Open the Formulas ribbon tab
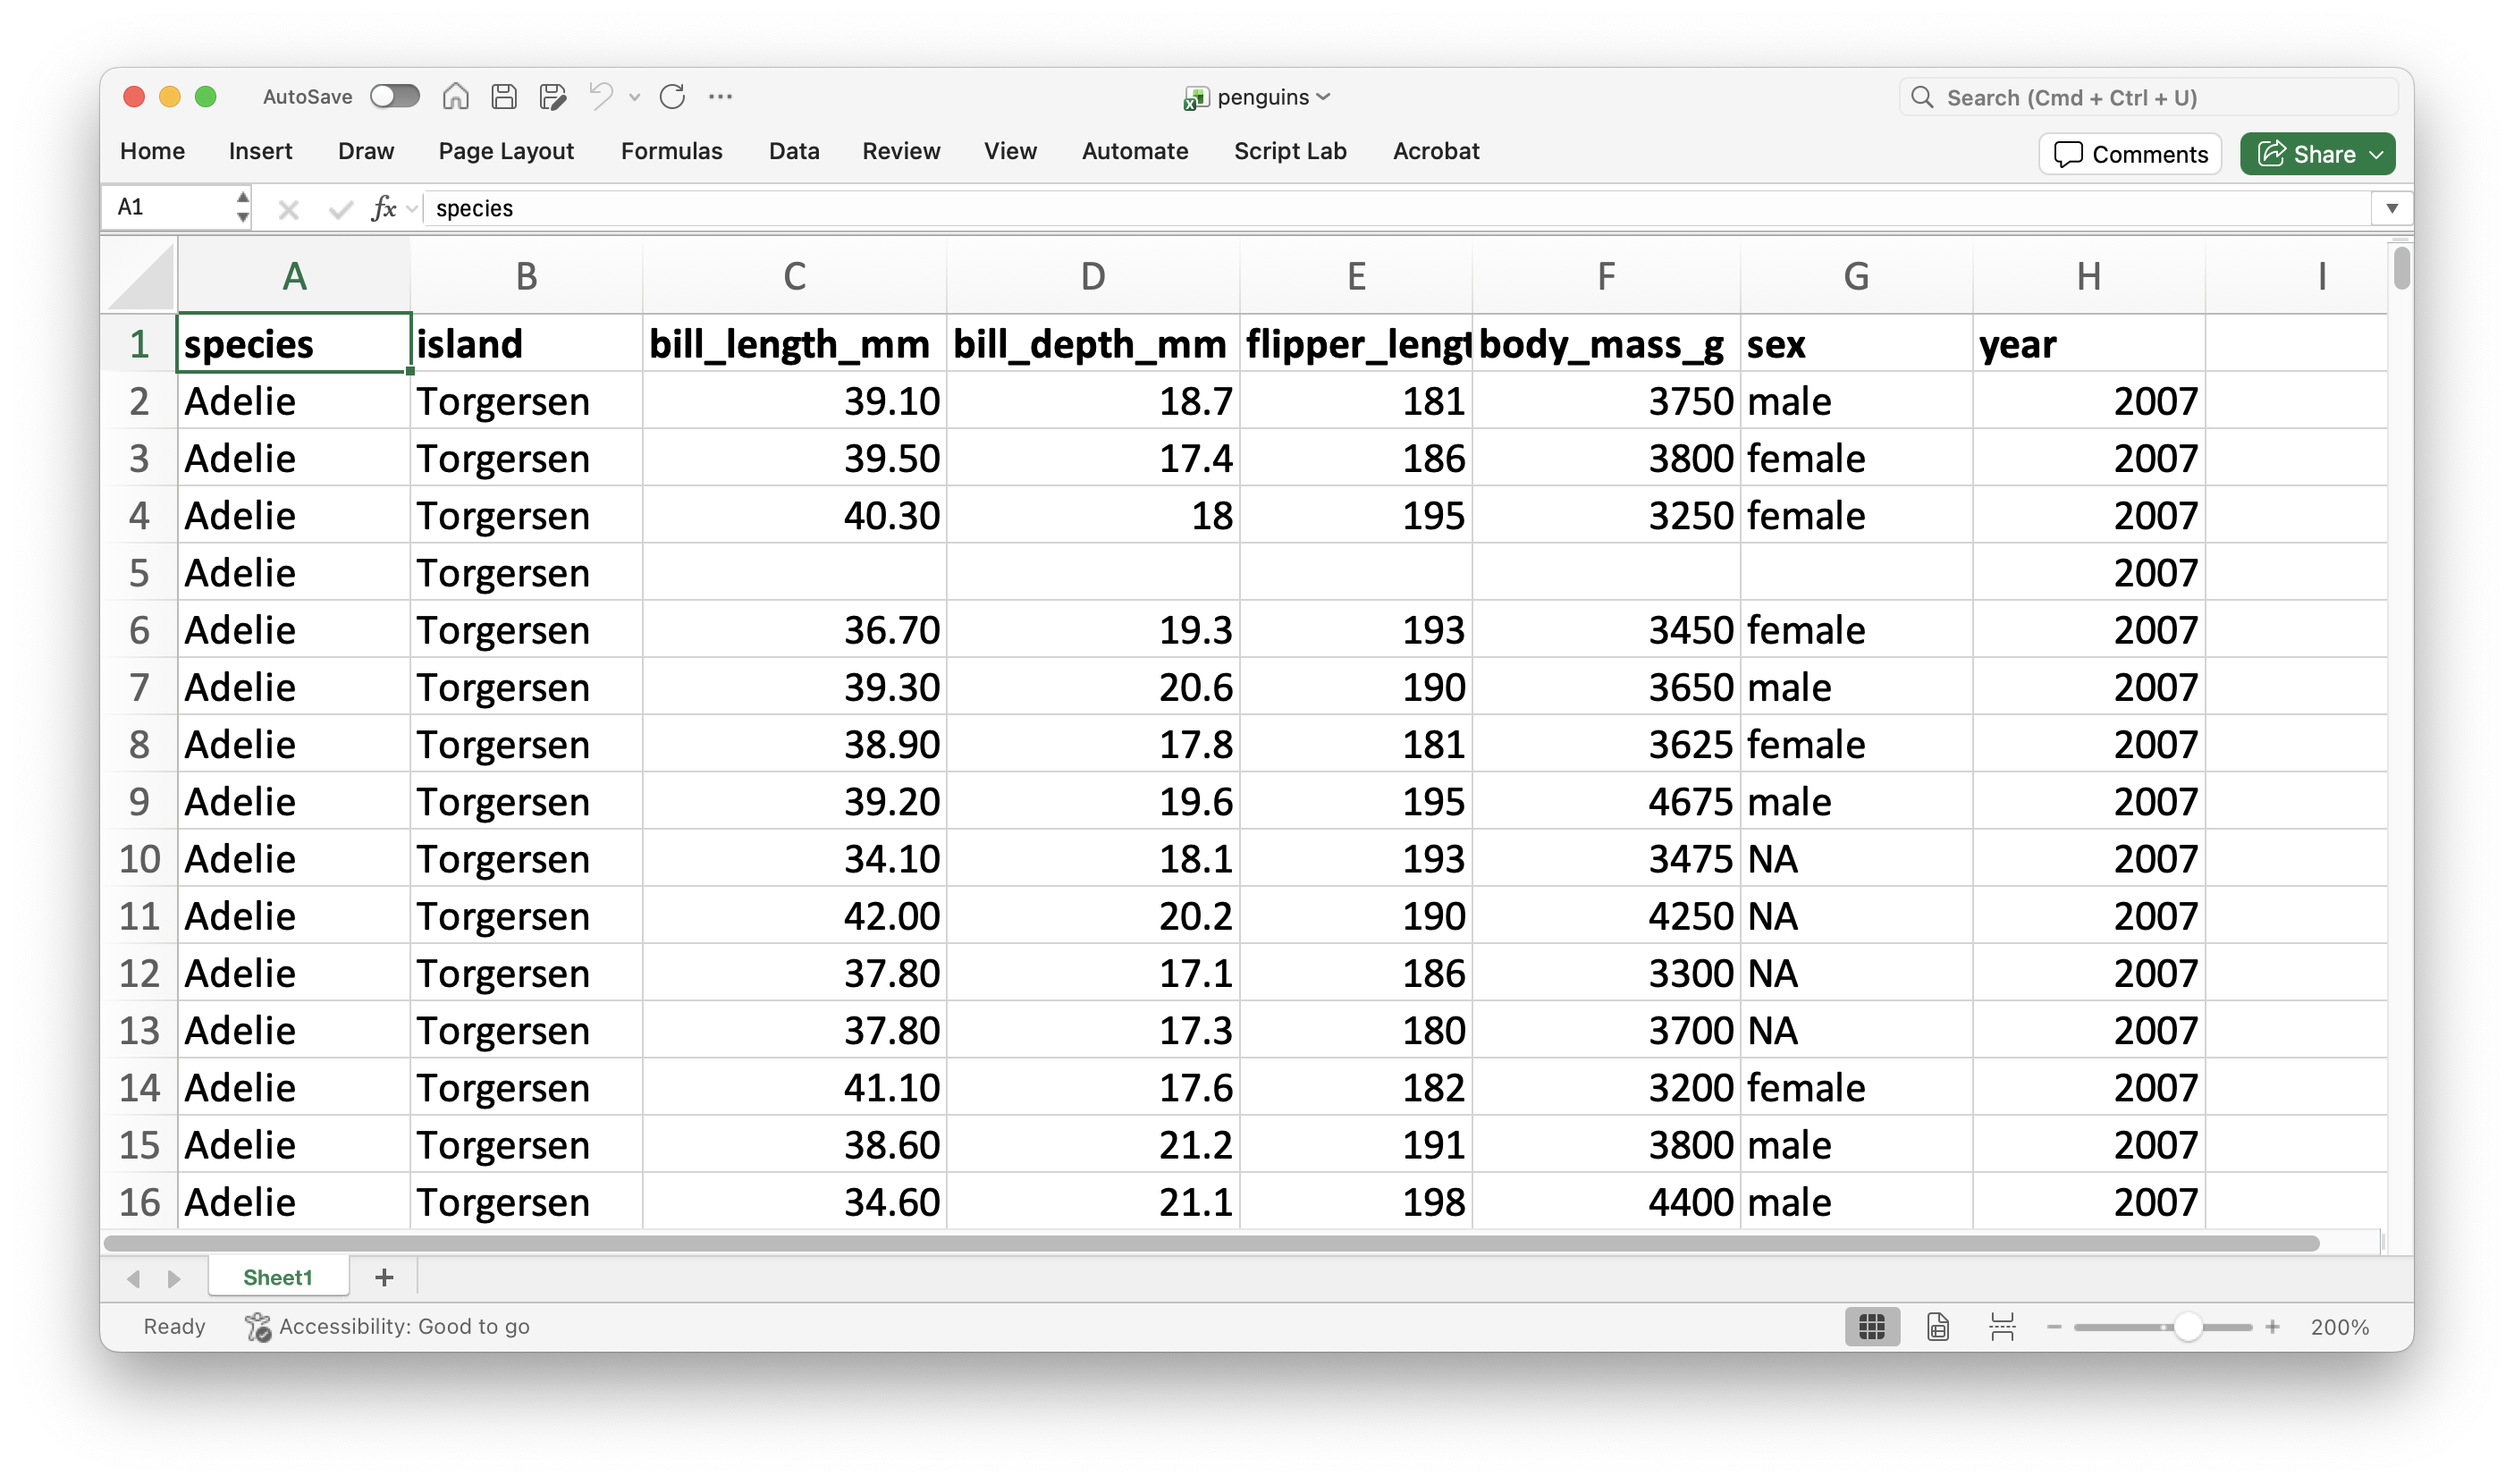Screen dimensions: 2514x1484 [x=671, y=151]
